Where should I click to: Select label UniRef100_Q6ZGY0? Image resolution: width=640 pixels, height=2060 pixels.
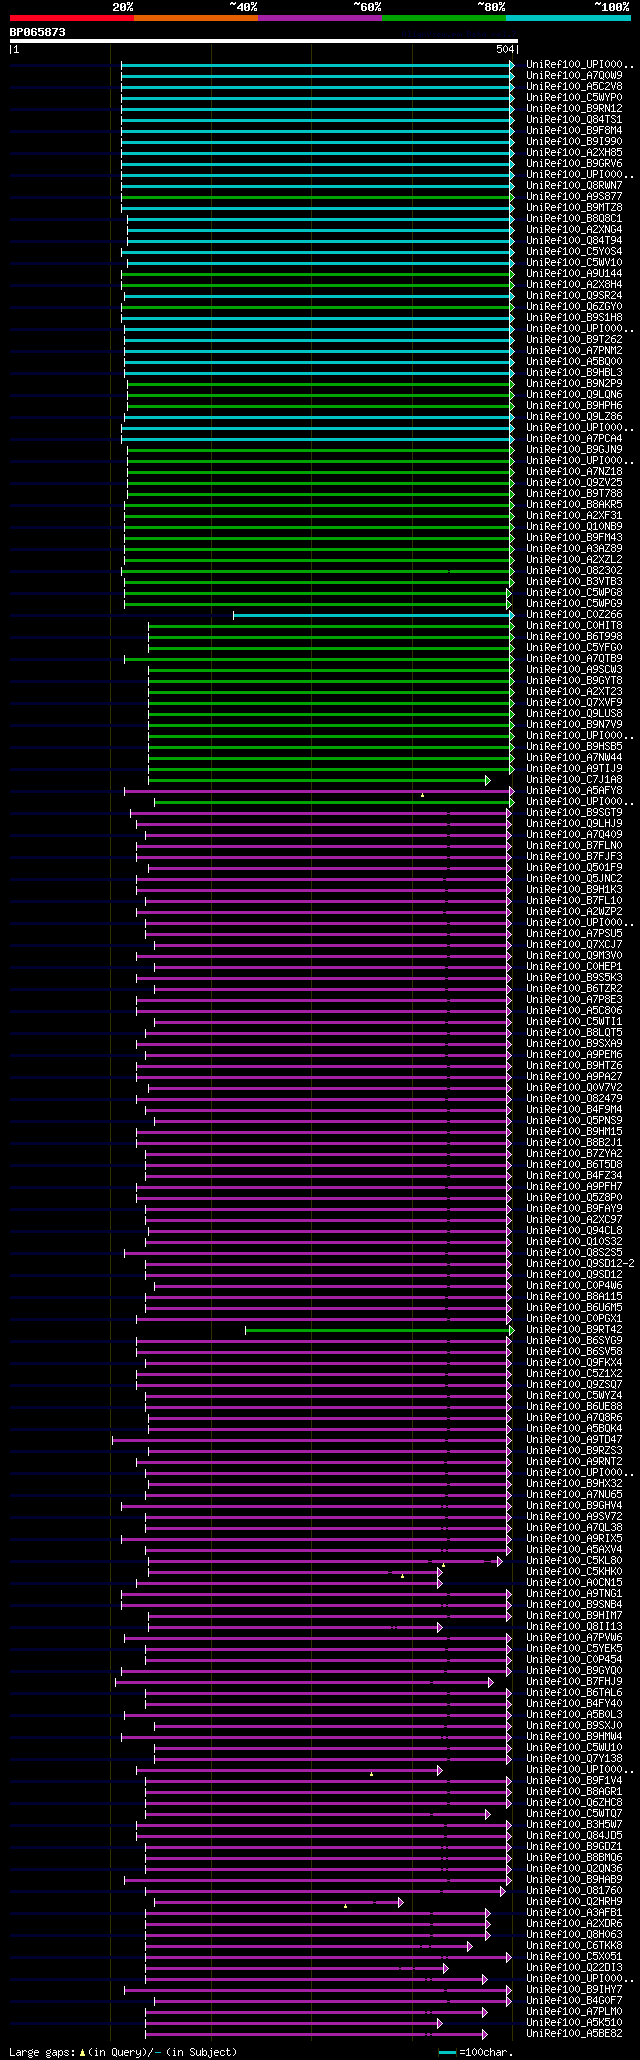point(574,306)
